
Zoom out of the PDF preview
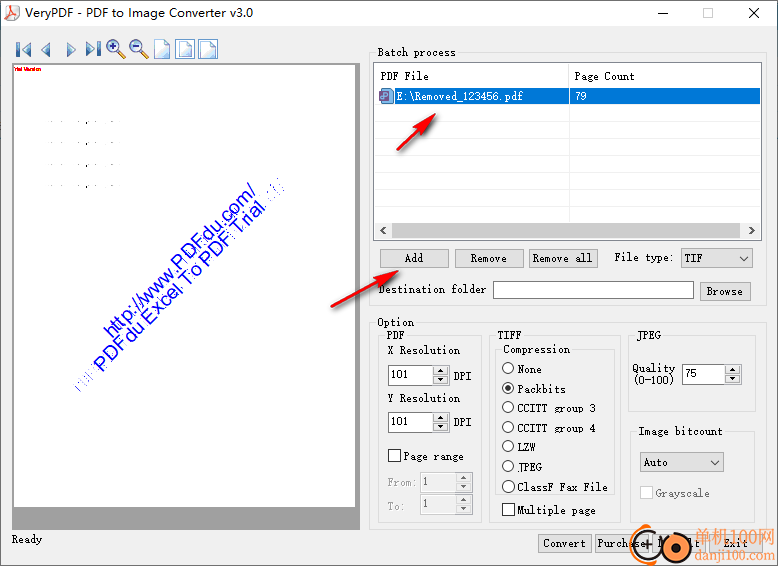[138, 49]
